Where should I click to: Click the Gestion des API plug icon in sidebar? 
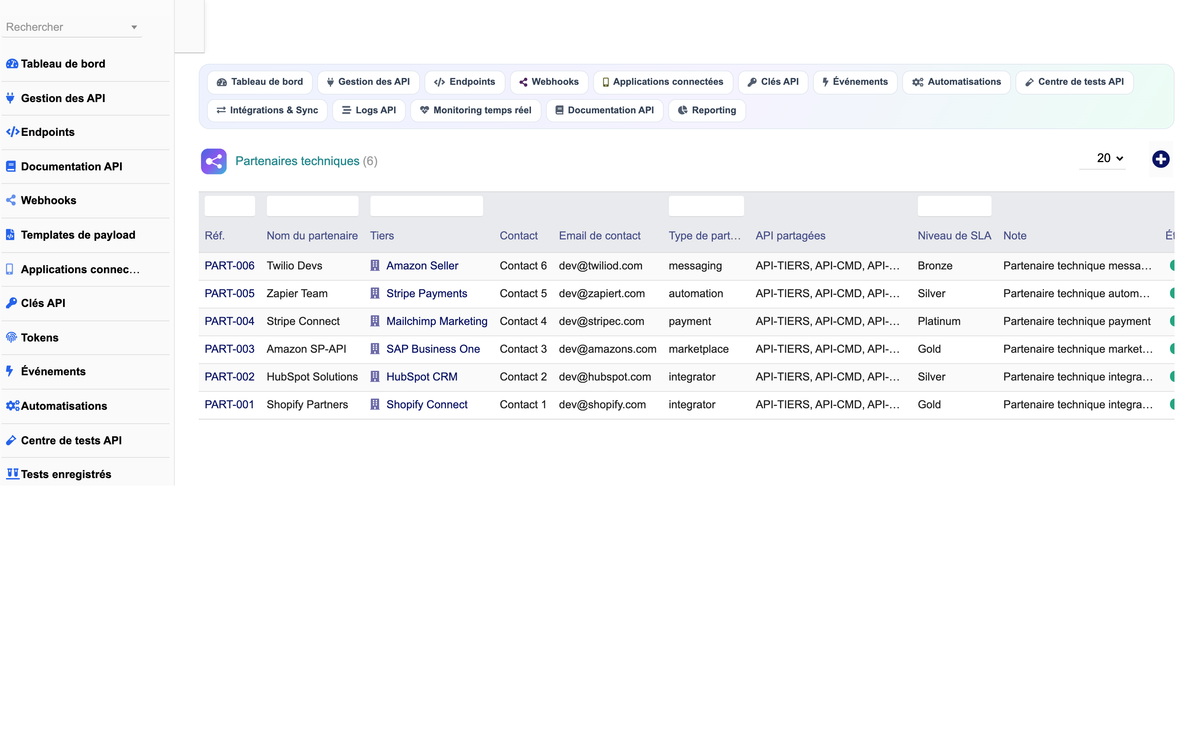point(11,98)
